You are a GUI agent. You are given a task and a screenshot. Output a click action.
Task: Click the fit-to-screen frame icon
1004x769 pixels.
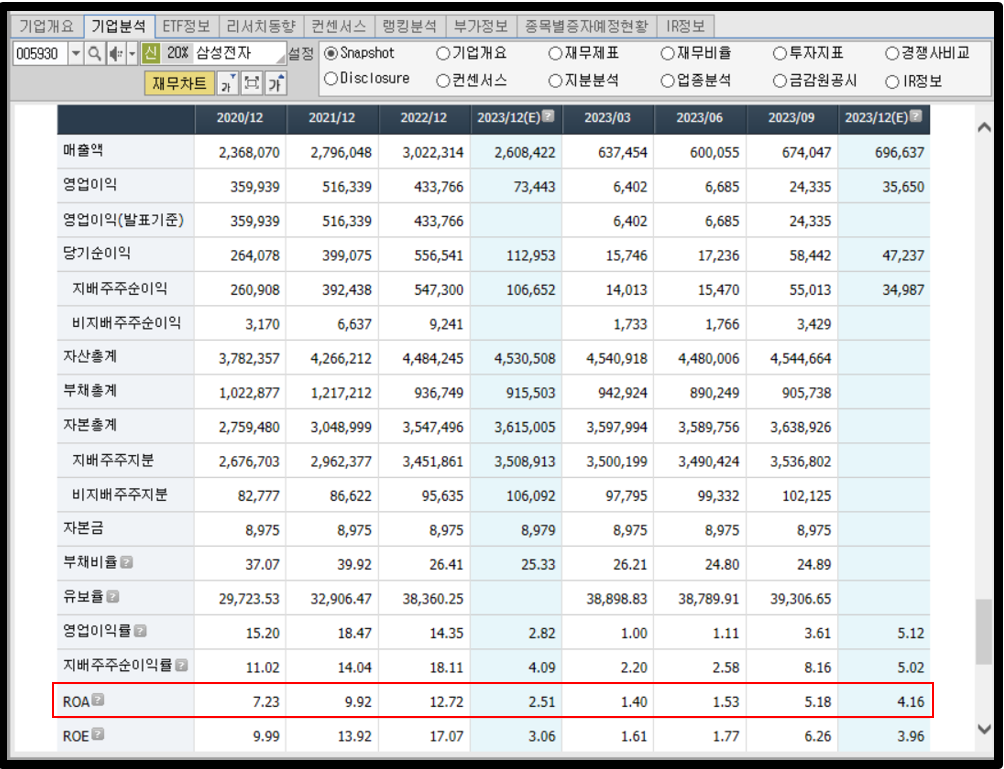[252, 83]
